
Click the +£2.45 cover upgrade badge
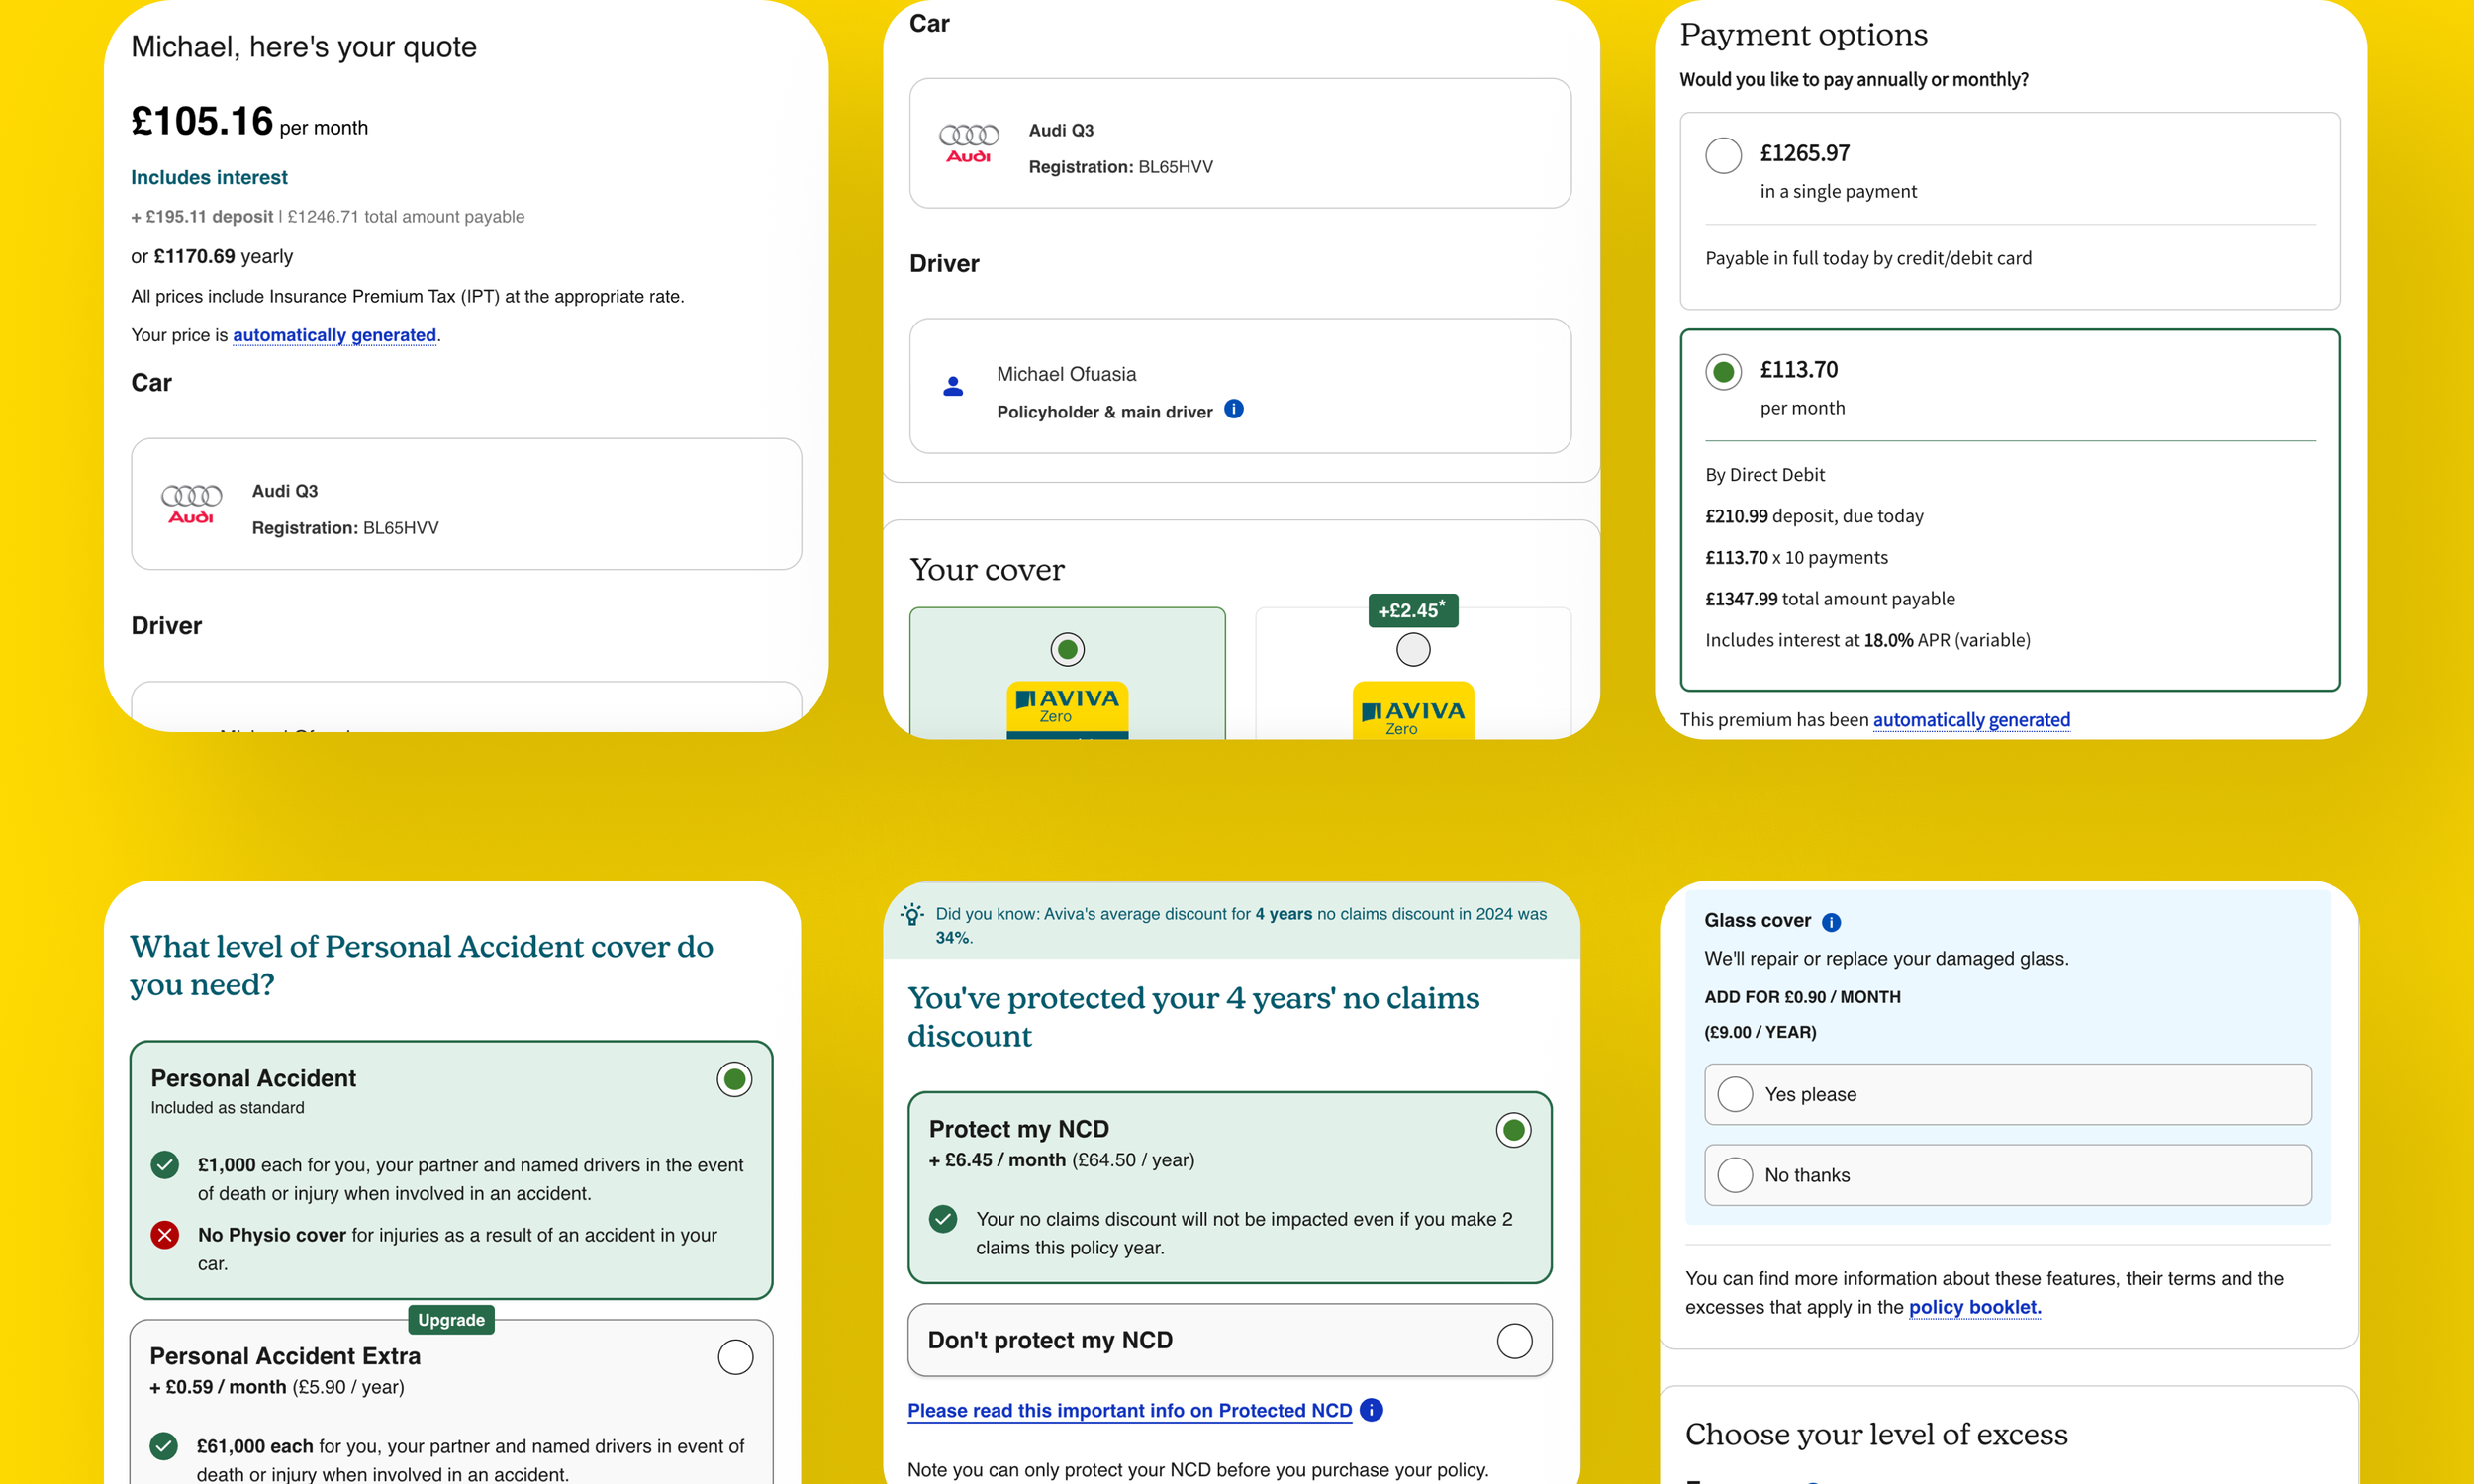coord(1412,610)
